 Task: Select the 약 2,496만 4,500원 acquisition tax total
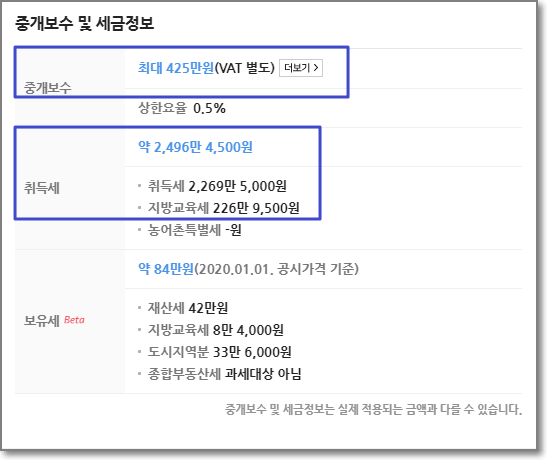tap(195, 147)
